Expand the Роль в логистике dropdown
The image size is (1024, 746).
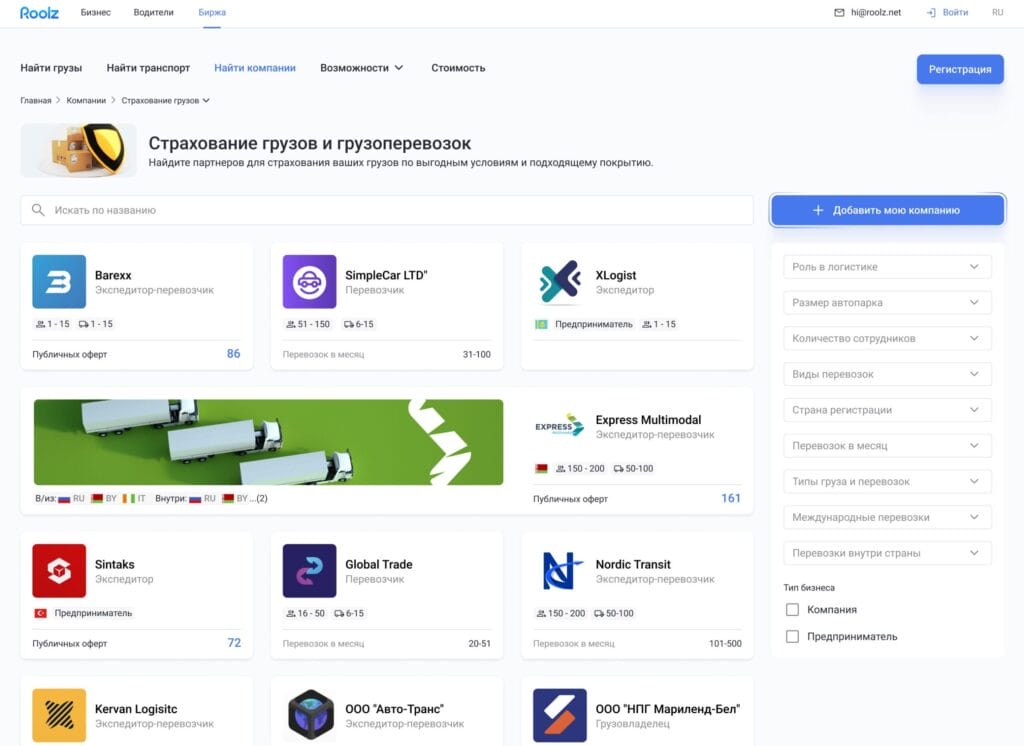click(x=887, y=266)
